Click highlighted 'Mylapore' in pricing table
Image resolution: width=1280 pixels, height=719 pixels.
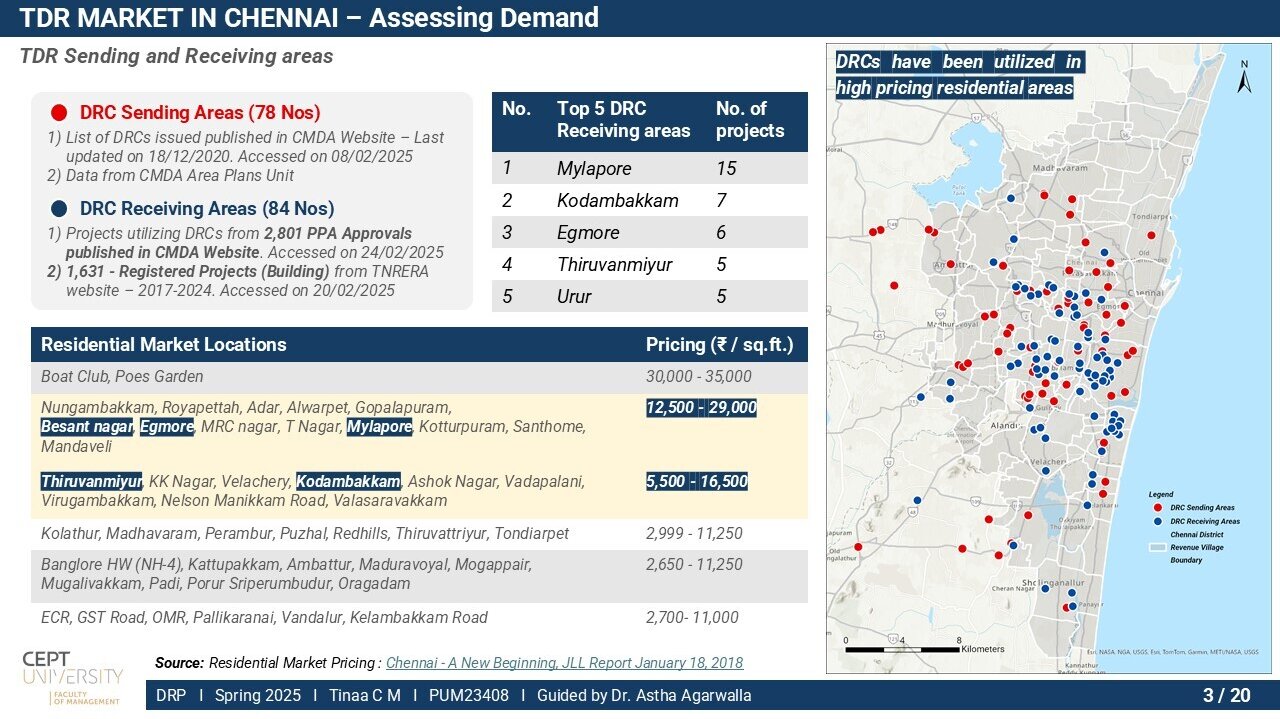(x=379, y=427)
